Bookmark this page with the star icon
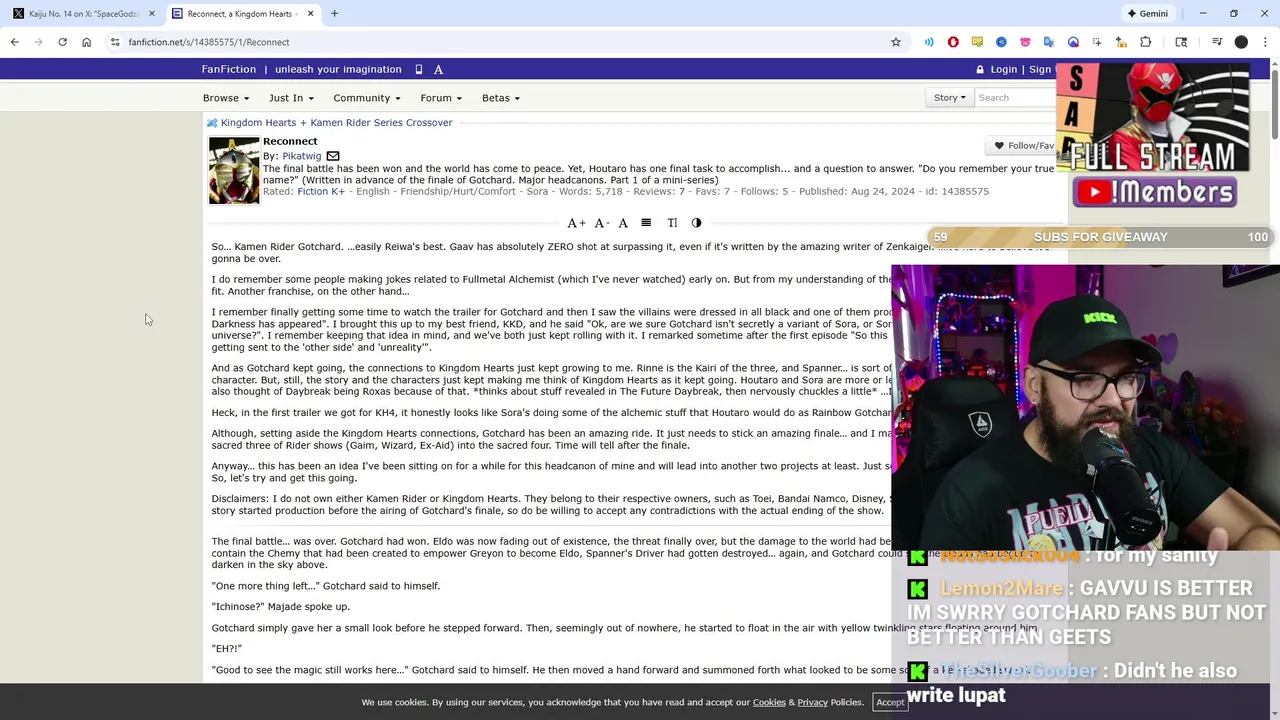This screenshot has height=720, width=1280. (x=896, y=42)
